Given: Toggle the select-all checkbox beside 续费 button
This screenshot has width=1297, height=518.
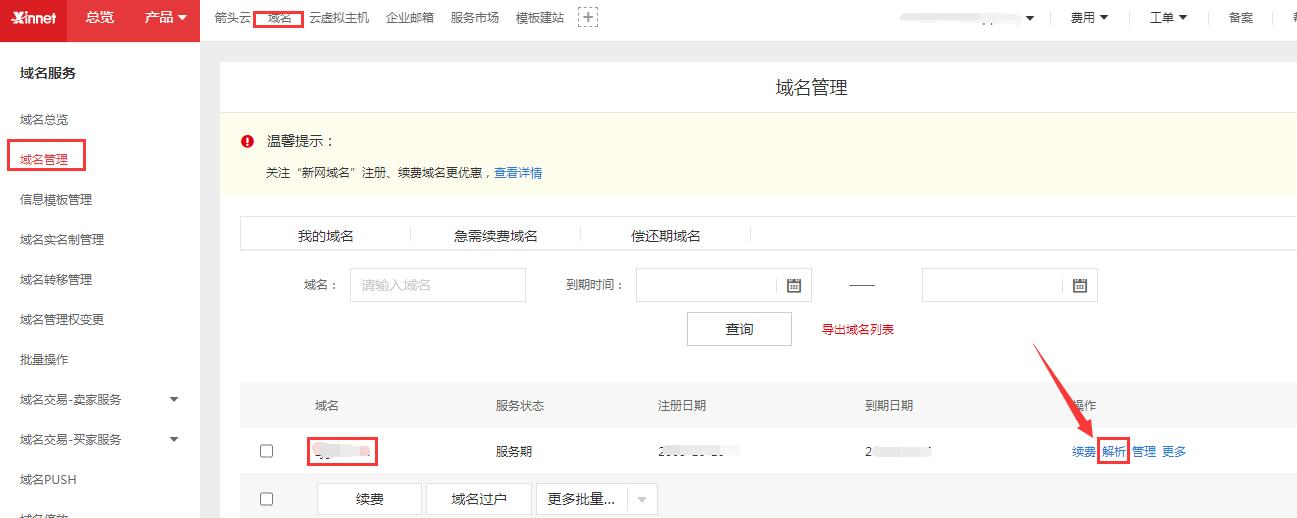Looking at the screenshot, I should (266, 499).
